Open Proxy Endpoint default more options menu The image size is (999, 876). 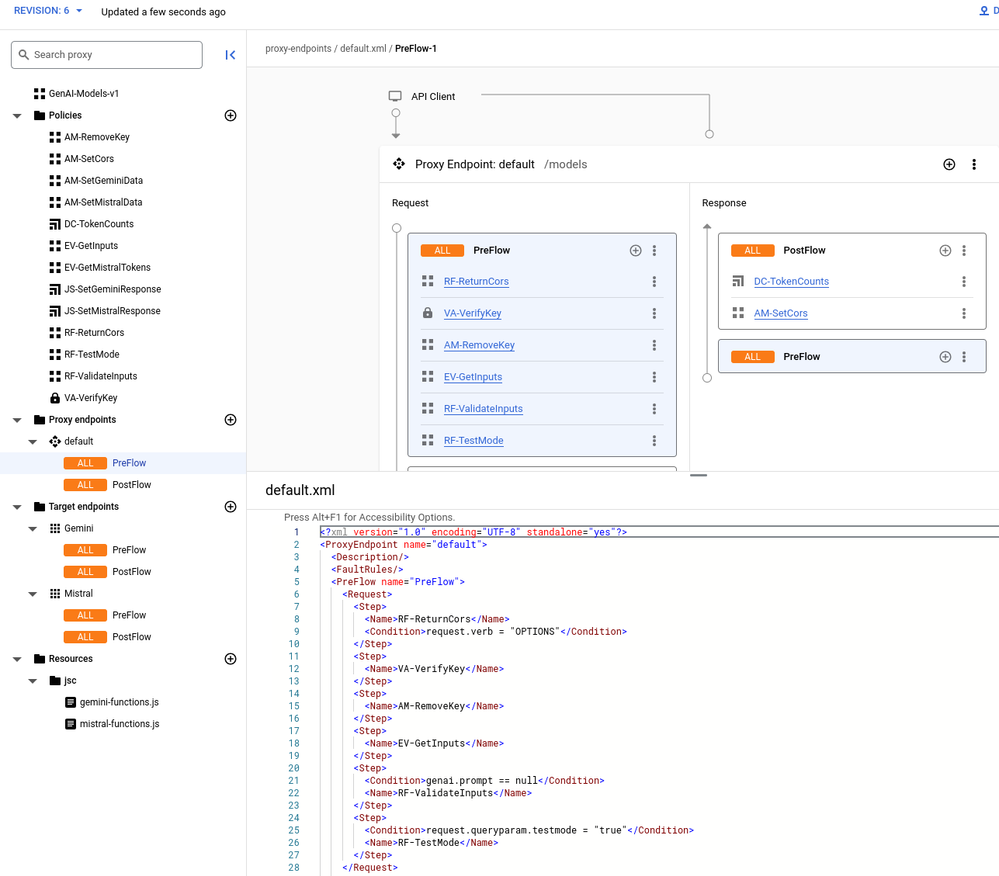point(974,164)
